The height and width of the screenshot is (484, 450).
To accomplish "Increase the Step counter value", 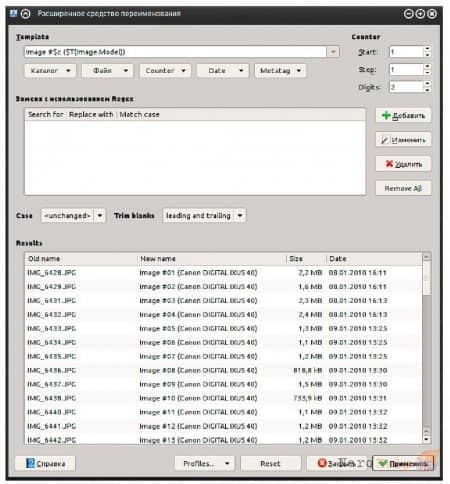I will pos(427,66).
